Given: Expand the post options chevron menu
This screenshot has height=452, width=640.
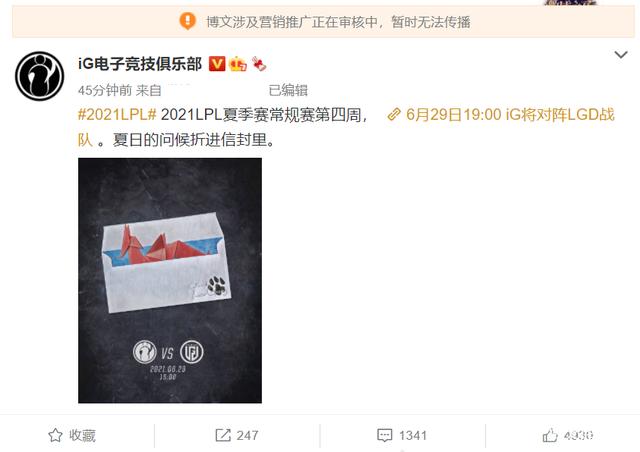Looking at the screenshot, I should (x=621, y=55).
